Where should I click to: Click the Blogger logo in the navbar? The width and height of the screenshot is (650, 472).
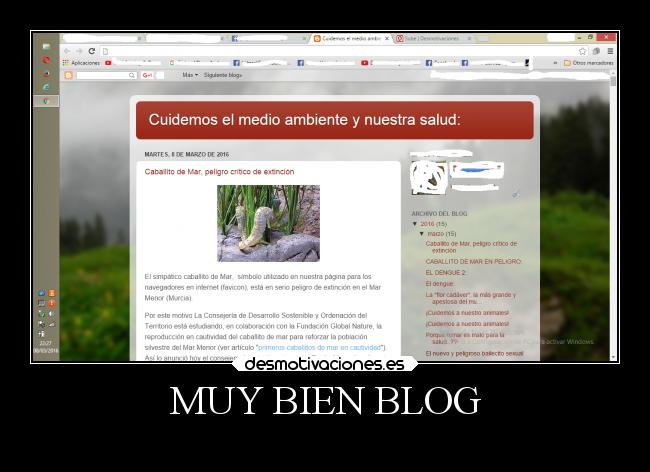point(68,75)
